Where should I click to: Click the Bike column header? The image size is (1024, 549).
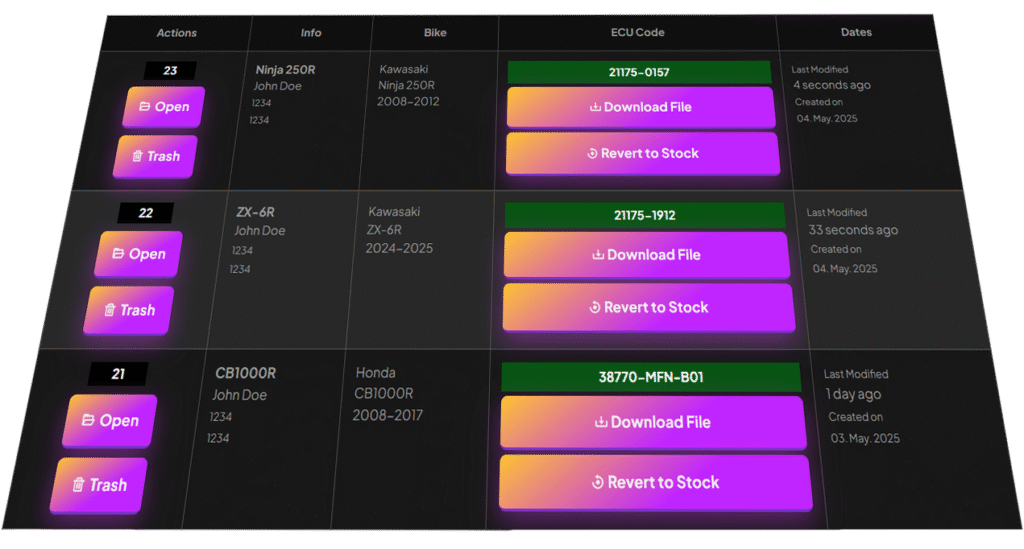tap(435, 33)
